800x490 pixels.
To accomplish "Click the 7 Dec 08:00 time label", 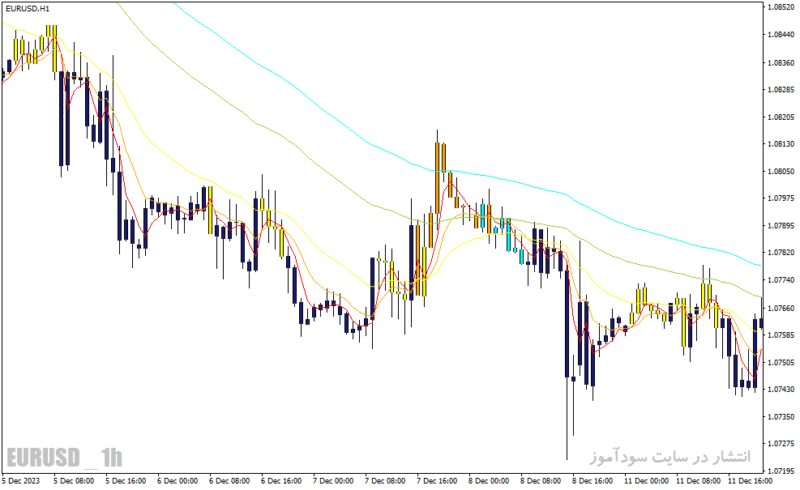I will (385, 481).
